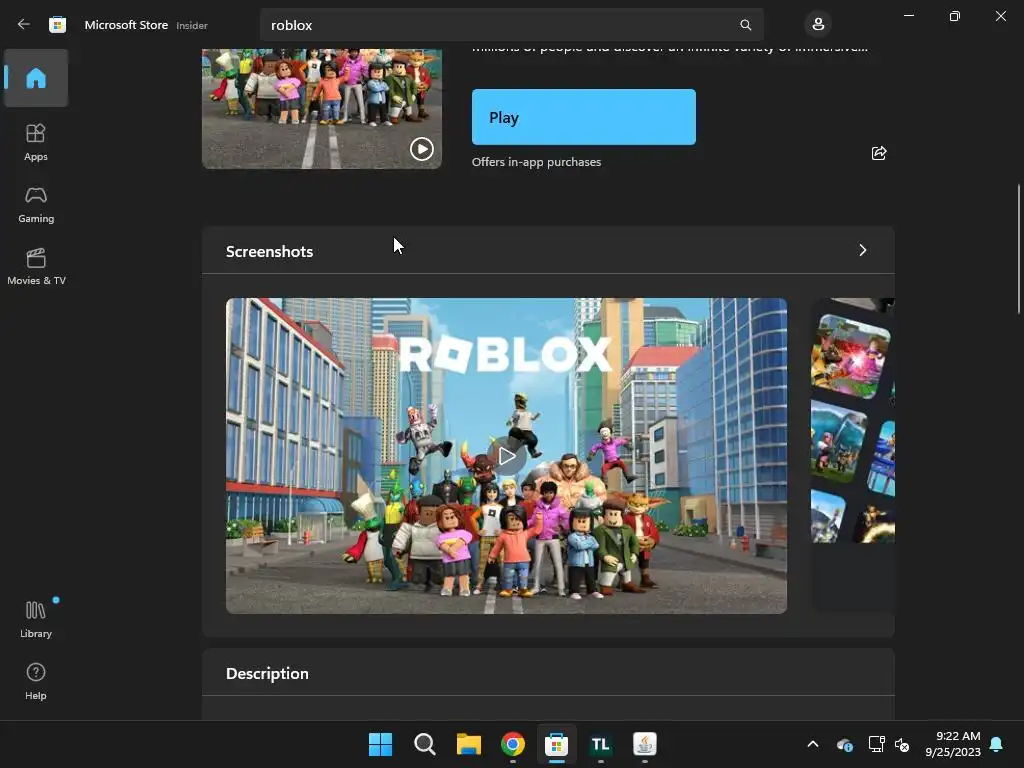The height and width of the screenshot is (768, 1024).
Task: Switch to the Gaming section
Action: (36, 204)
